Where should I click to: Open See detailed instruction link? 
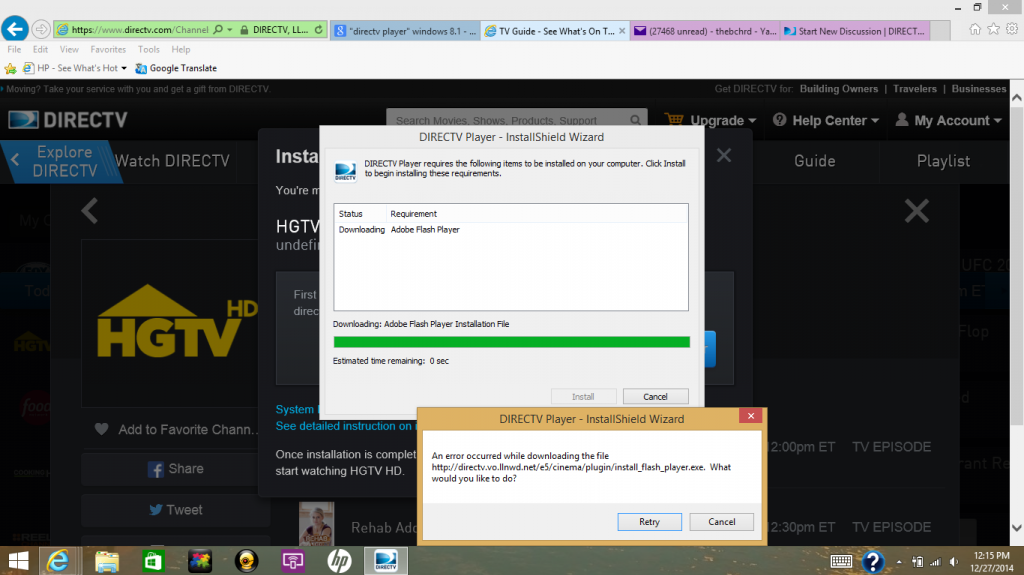[344, 426]
